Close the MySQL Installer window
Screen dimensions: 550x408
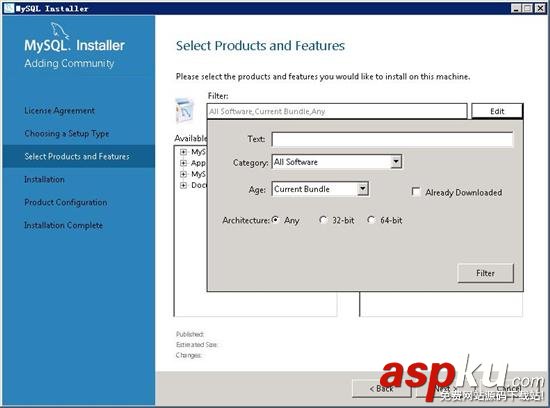tap(539, 8)
